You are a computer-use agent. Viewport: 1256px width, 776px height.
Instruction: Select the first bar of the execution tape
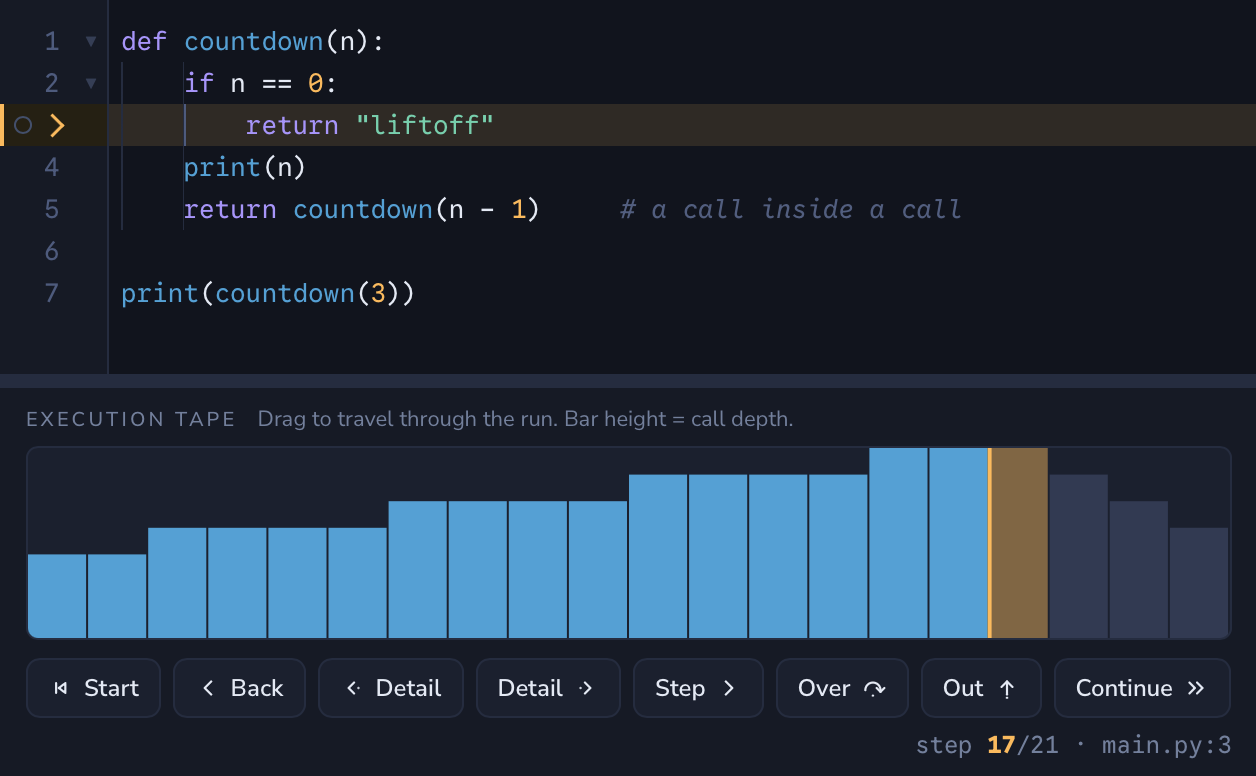[57, 596]
